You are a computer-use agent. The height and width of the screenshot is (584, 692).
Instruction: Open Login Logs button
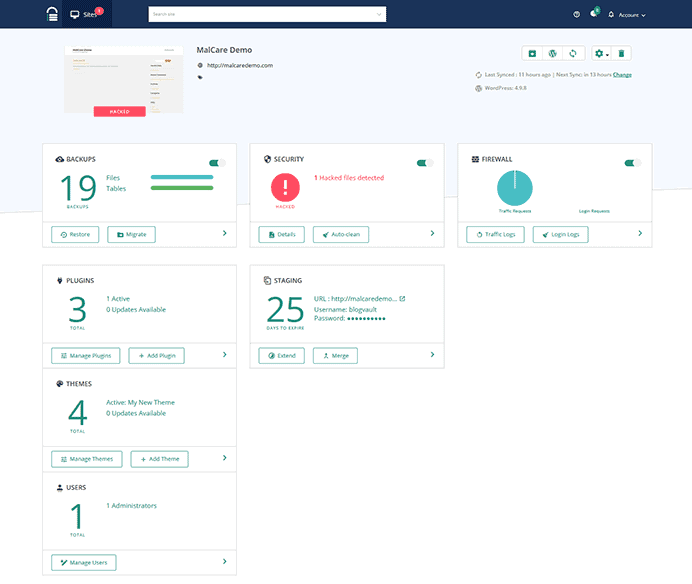point(560,234)
